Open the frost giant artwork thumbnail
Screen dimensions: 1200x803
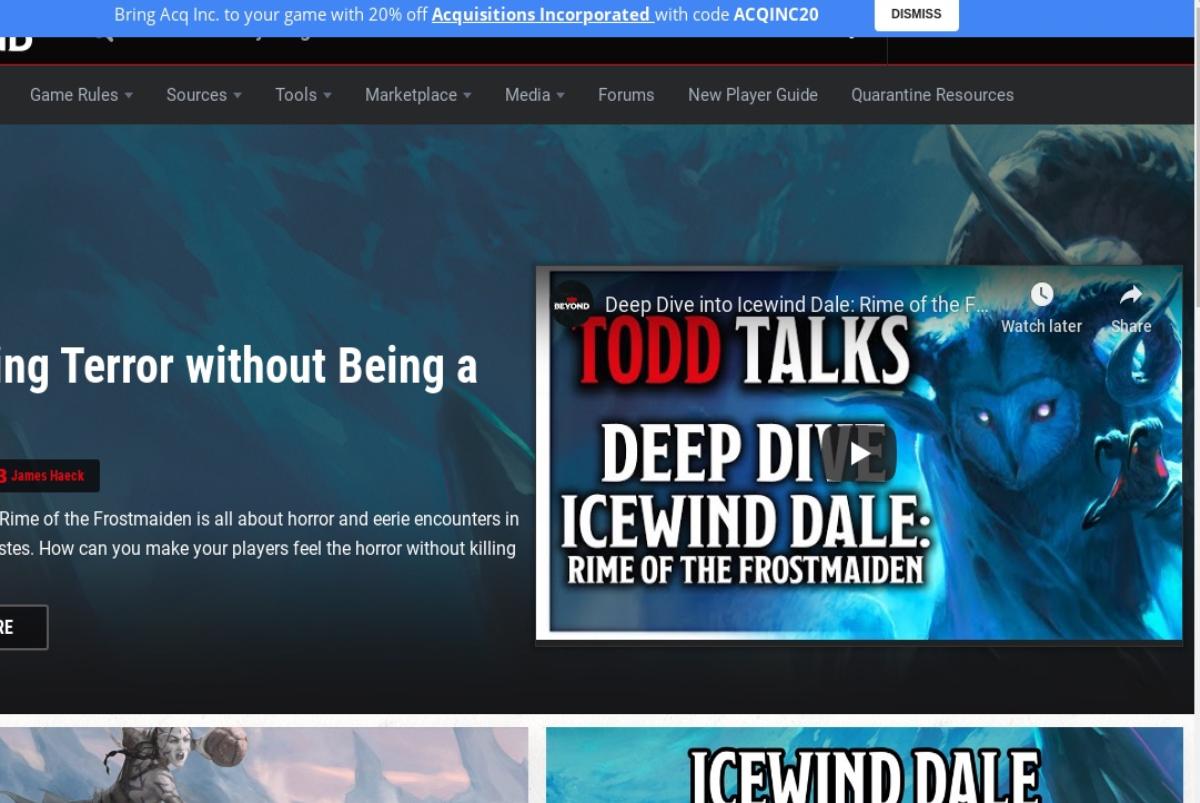(264, 765)
